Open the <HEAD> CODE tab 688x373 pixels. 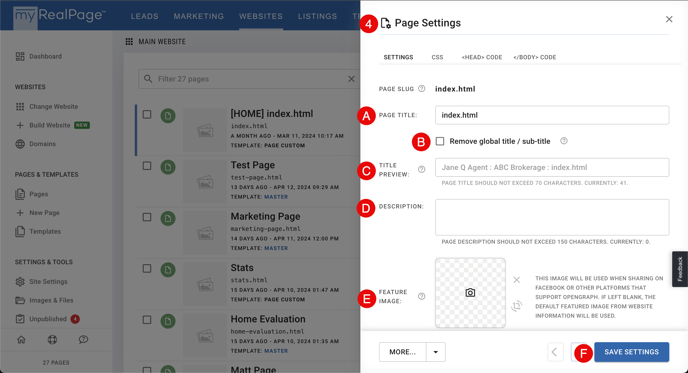(x=482, y=57)
